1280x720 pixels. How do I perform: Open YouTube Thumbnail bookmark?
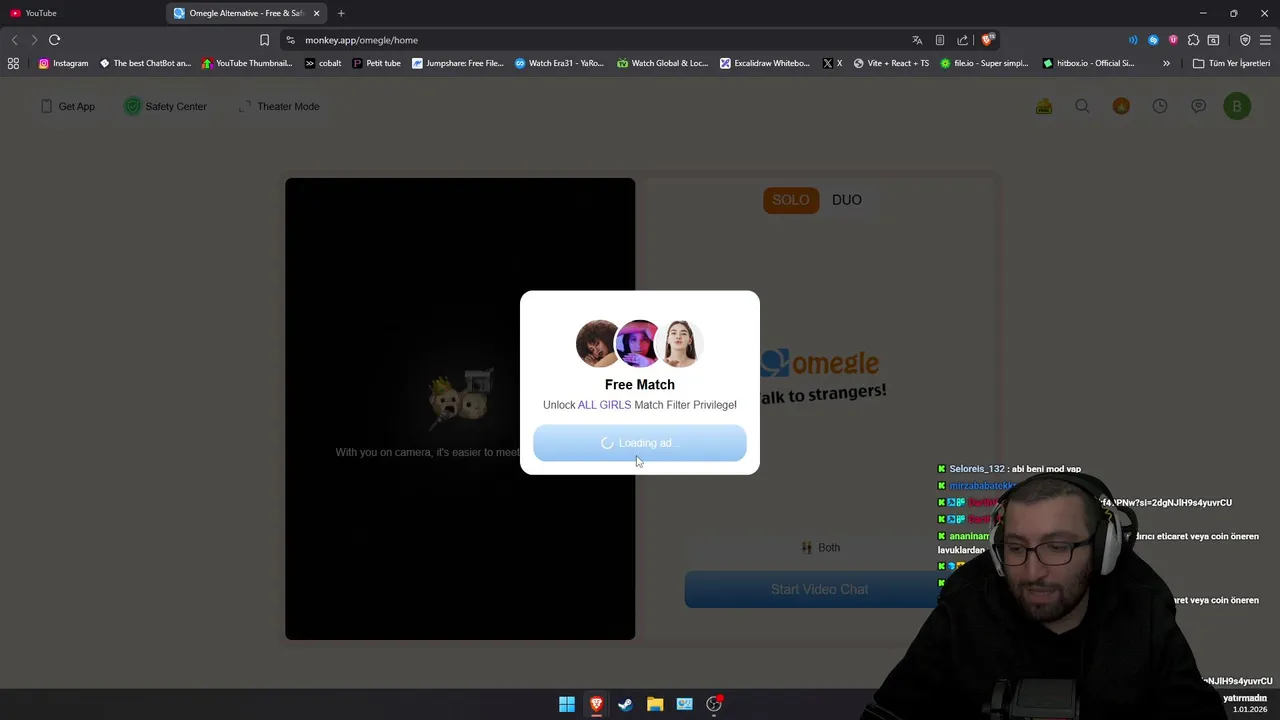point(247,63)
